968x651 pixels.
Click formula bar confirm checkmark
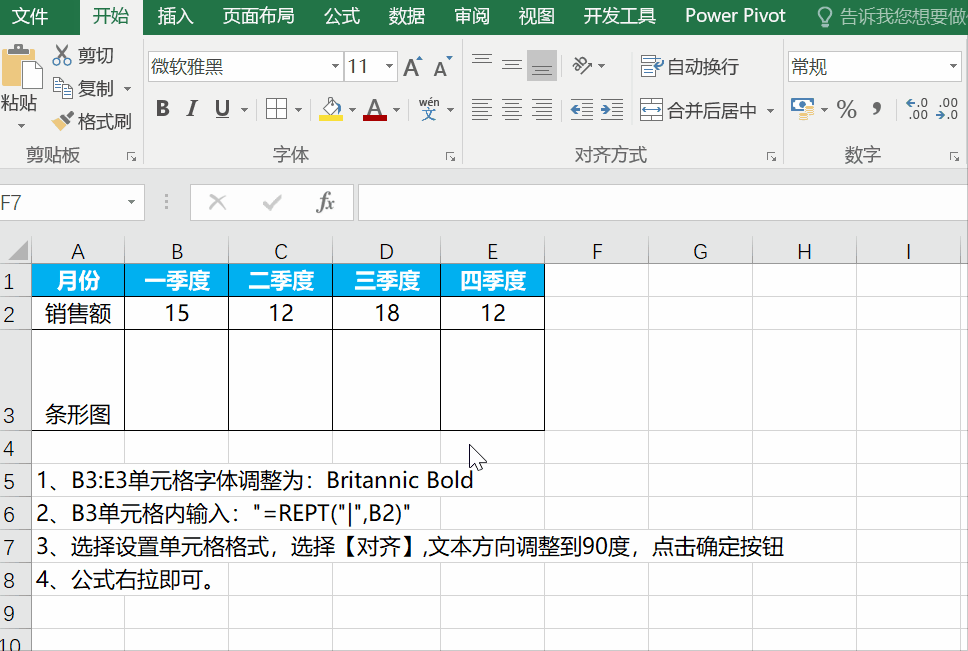[272, 202]
